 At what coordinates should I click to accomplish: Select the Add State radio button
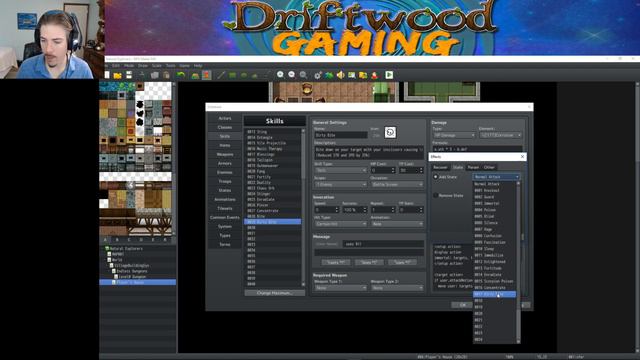click(x=436, y=177)
